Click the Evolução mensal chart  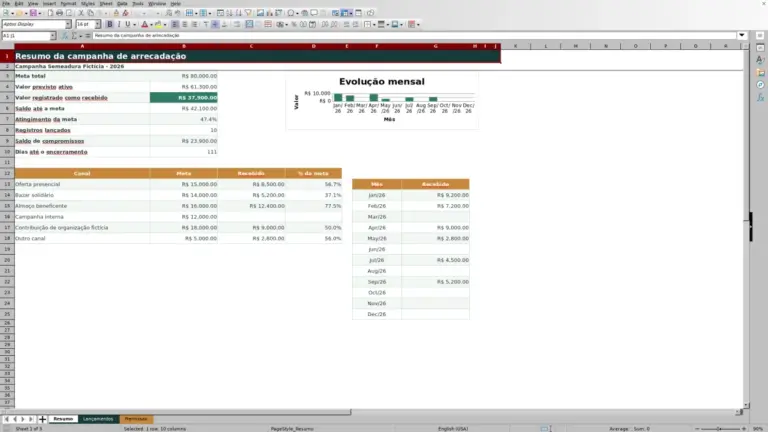(x=382, y=100)
